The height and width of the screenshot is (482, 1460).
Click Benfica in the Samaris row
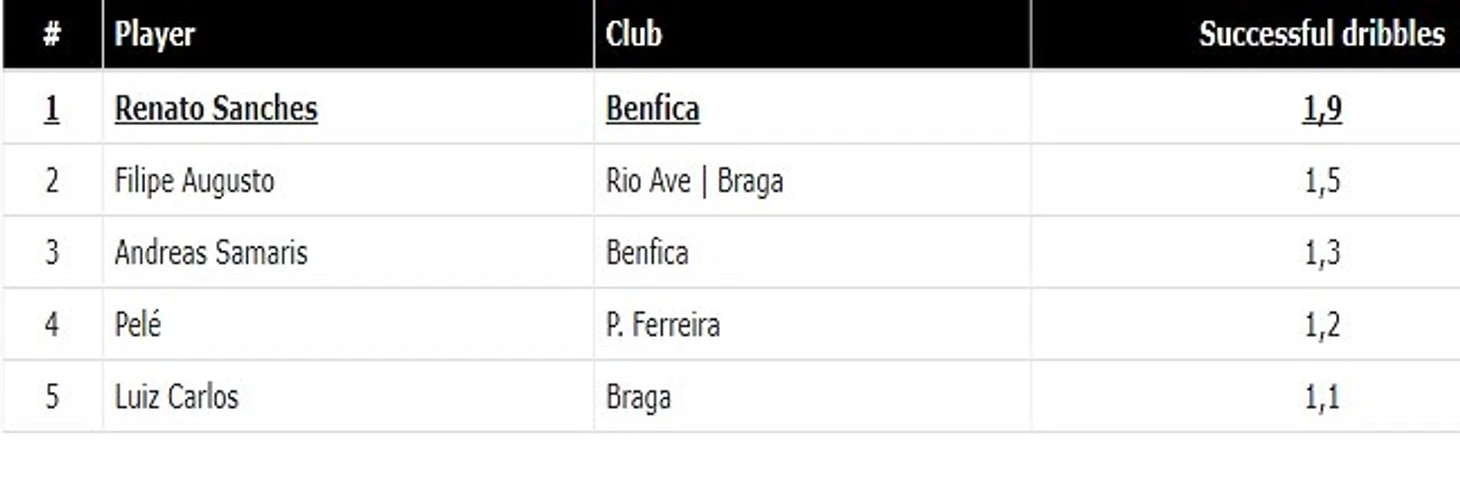(x=647, y=252)
